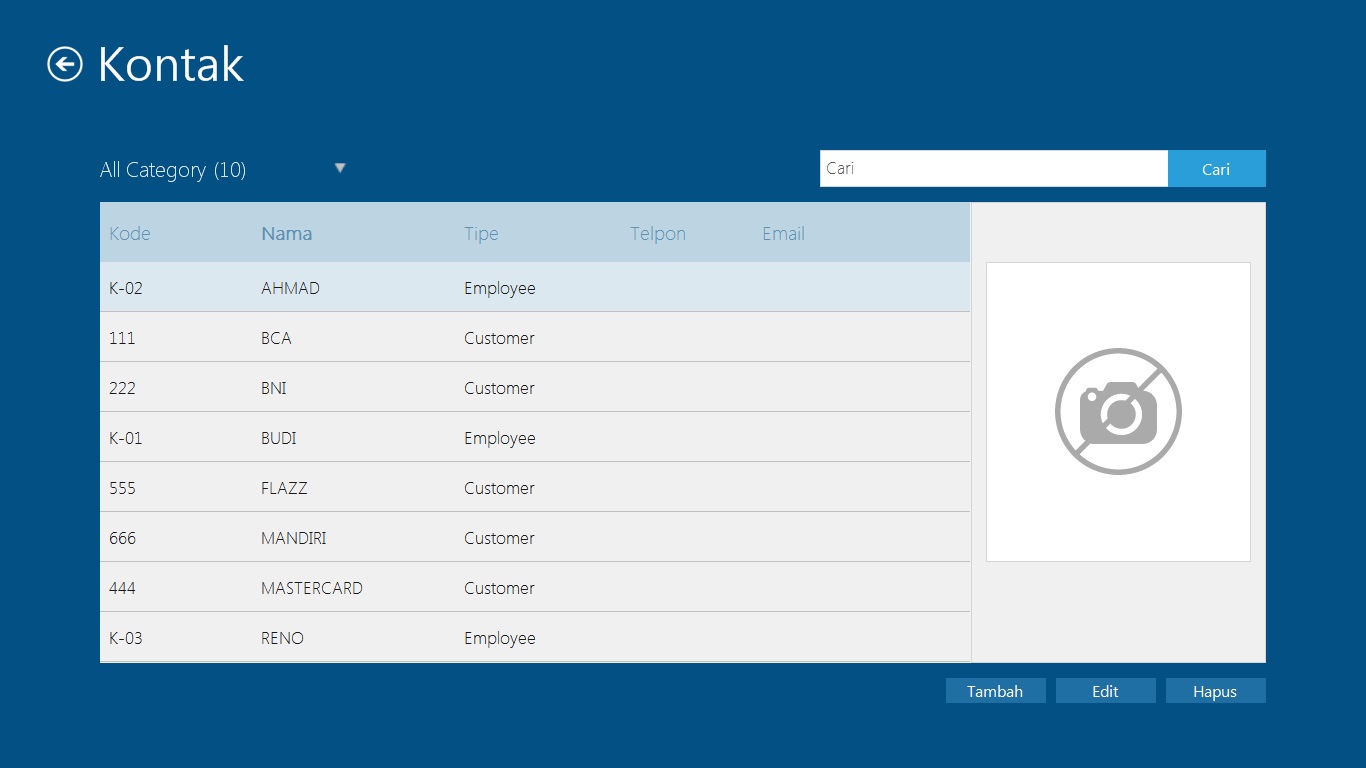The height and width of the screenshot is (768, 1366).
Task: Sort the list by Kode column header
Action: click(x=130, y=234)
